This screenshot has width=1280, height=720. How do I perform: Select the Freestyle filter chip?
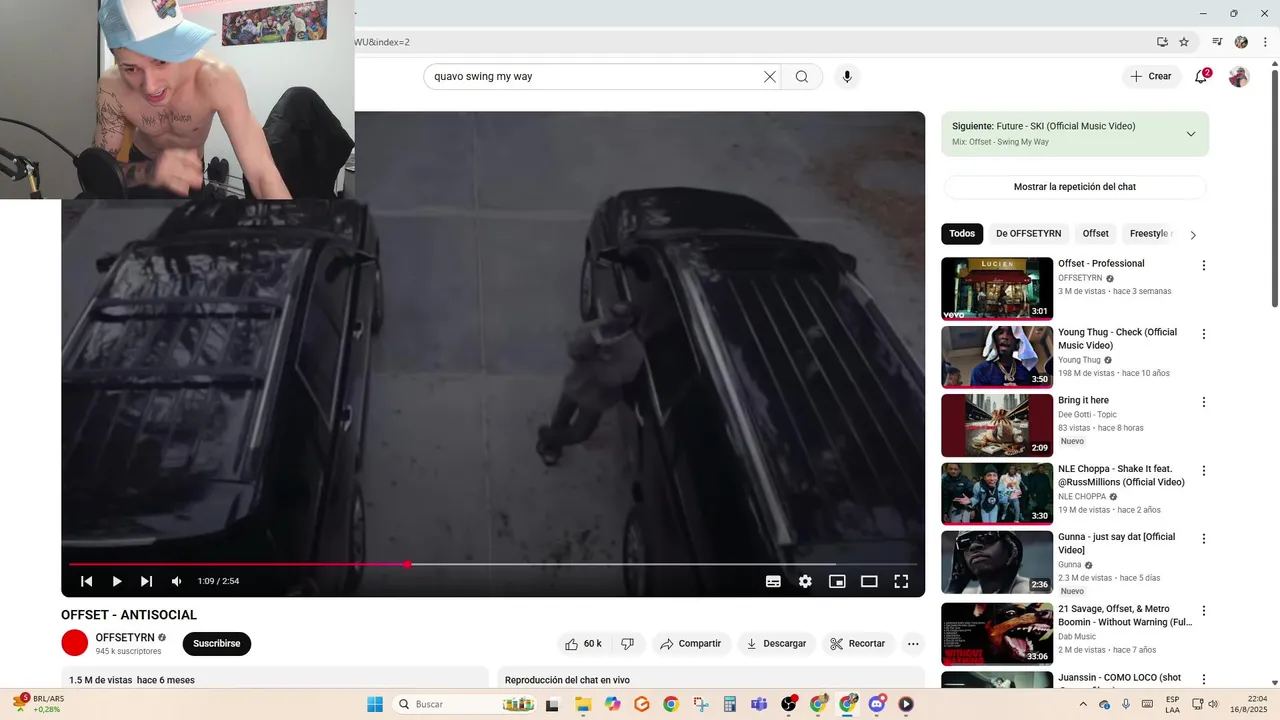click(1150, 234)
